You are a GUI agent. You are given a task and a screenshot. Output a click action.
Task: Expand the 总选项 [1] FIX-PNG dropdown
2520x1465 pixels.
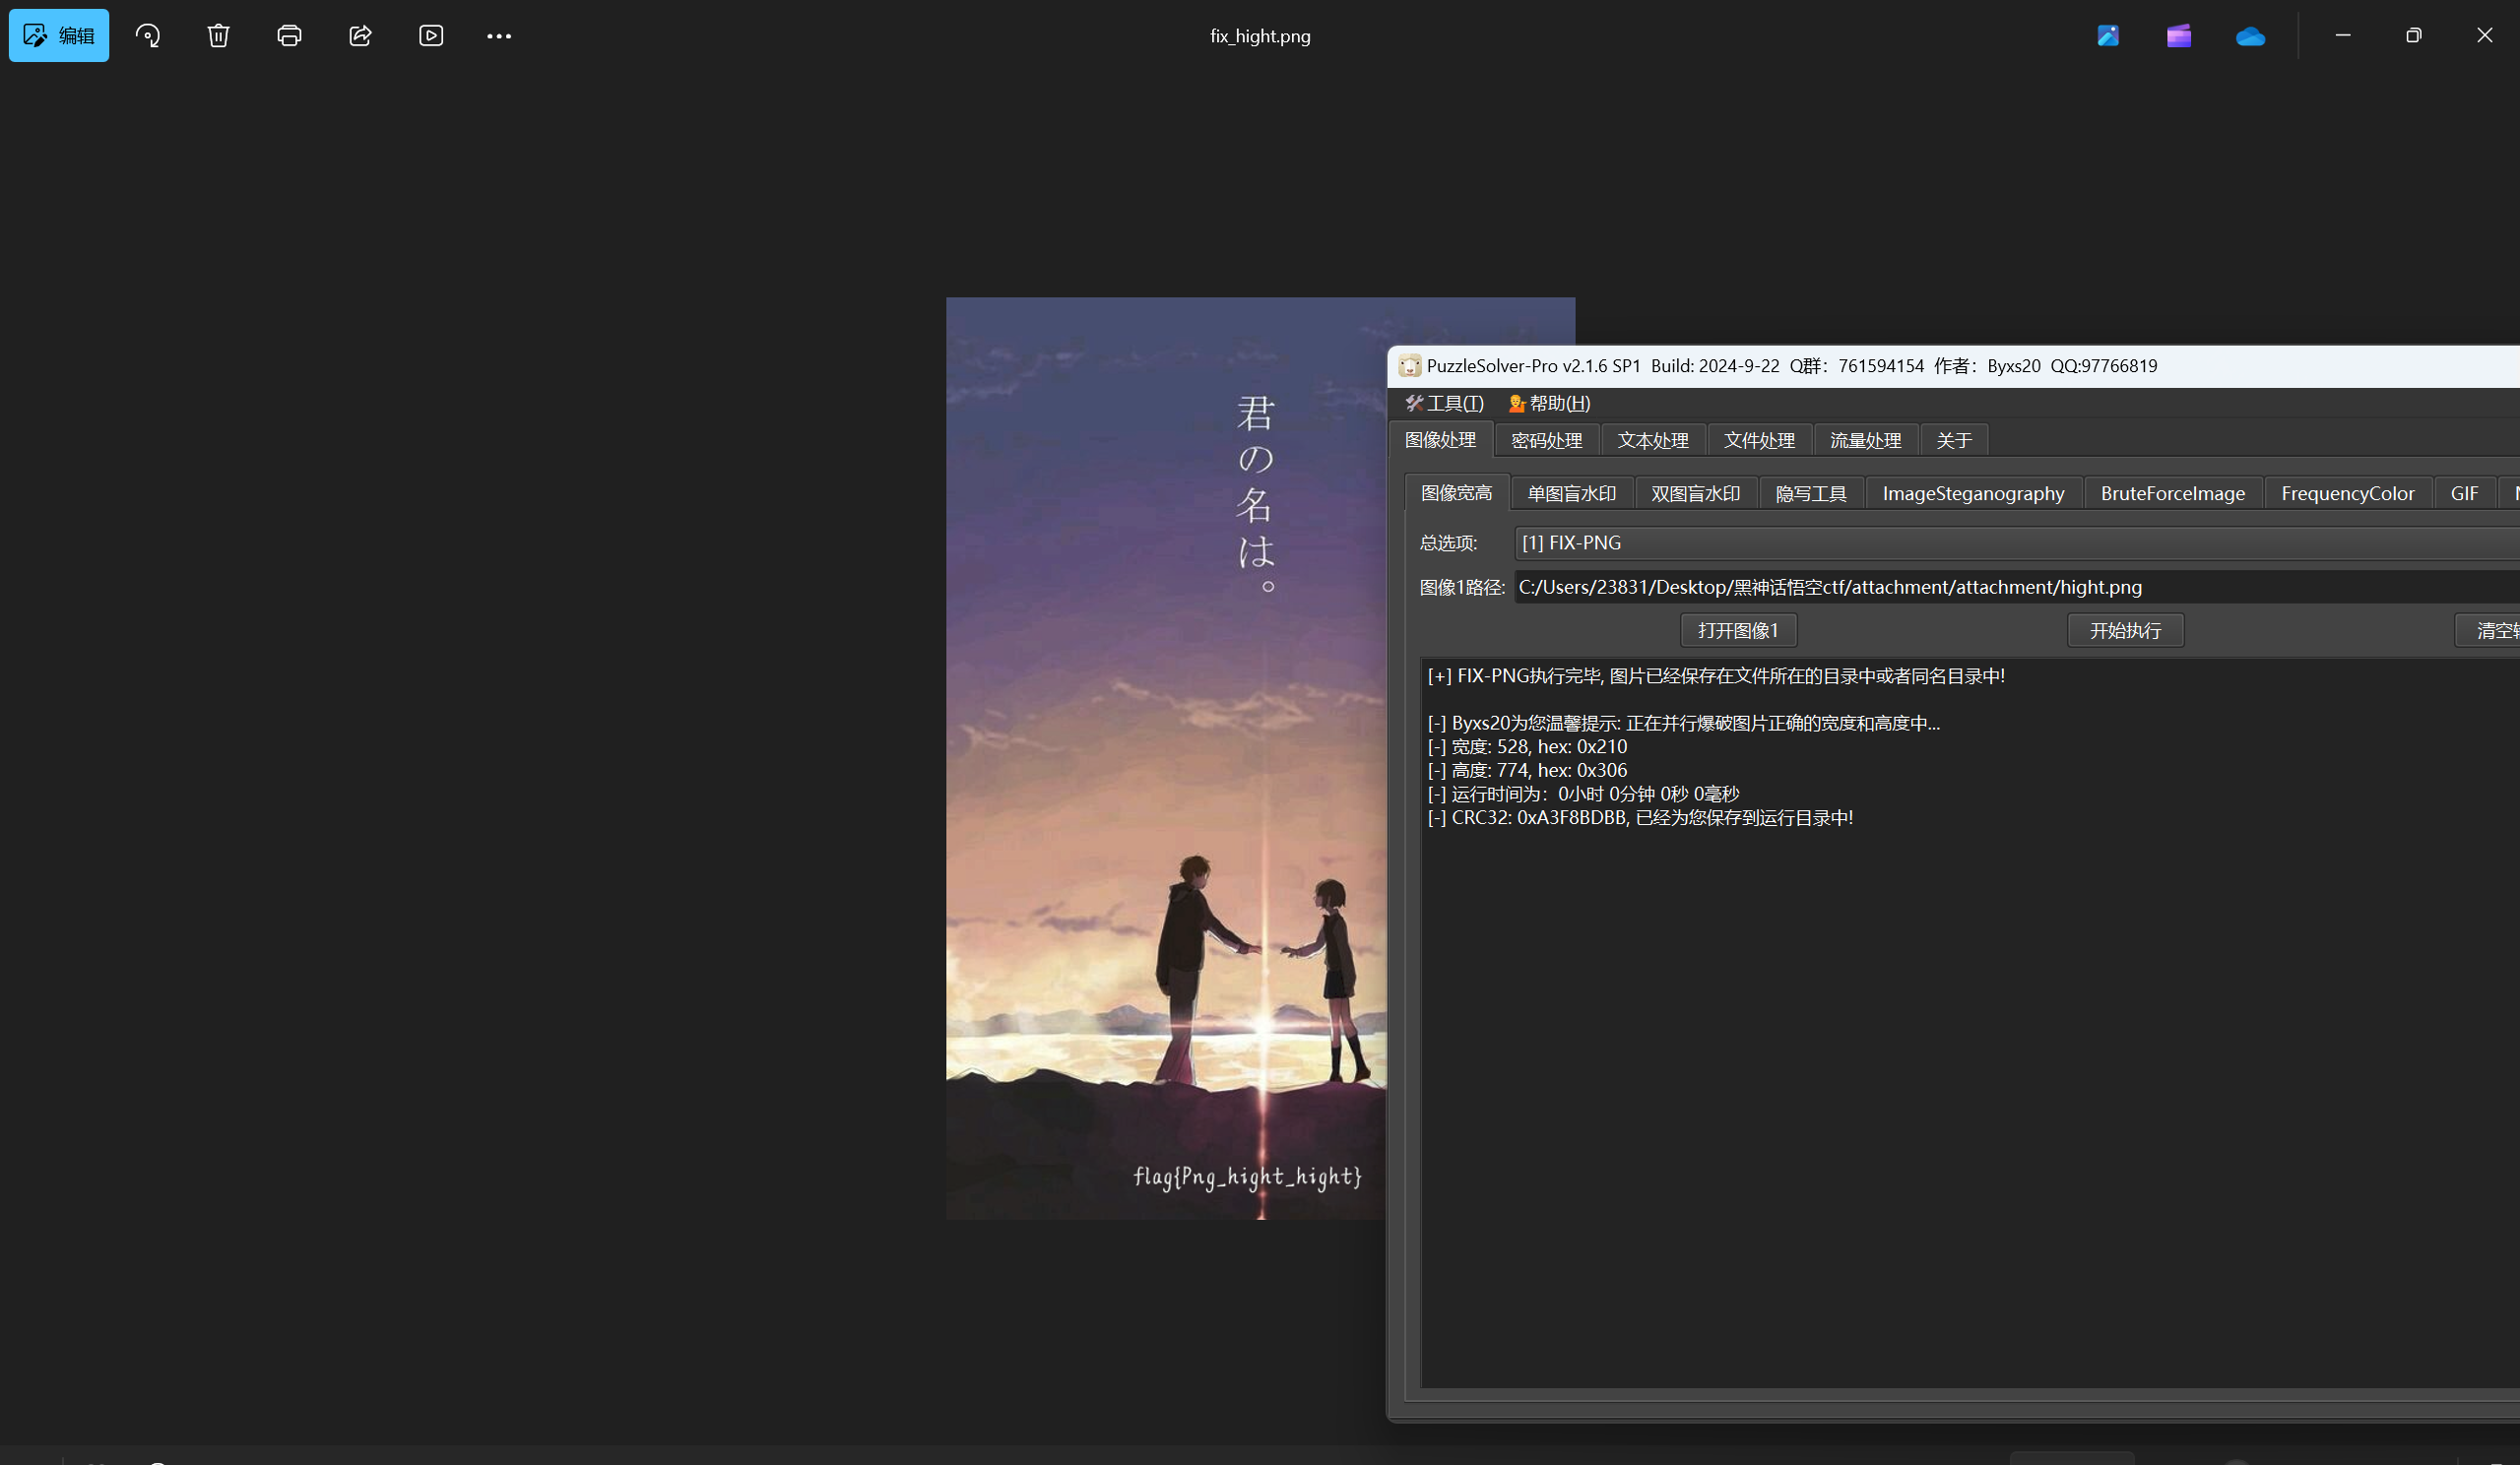2017,543
